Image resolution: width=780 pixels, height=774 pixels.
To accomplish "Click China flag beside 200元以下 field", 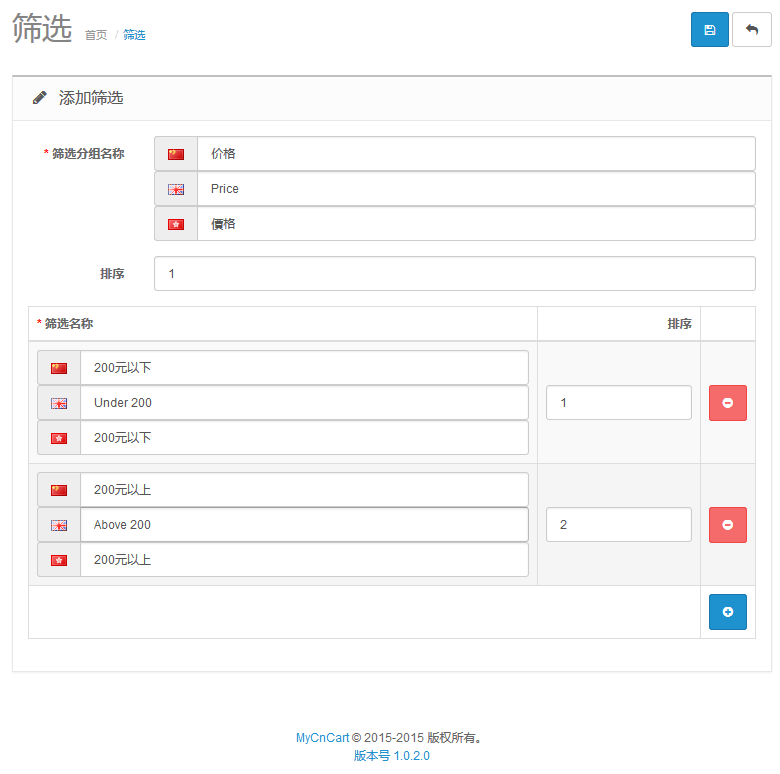I will (59, 368).
